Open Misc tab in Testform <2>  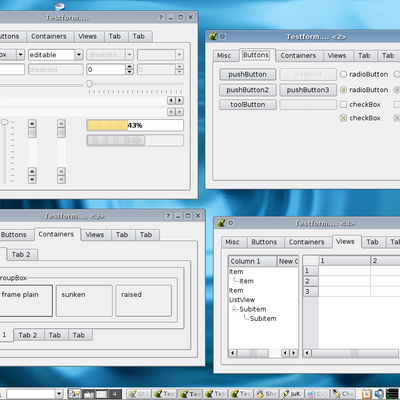pyautogui.click(x=224, y=56)
